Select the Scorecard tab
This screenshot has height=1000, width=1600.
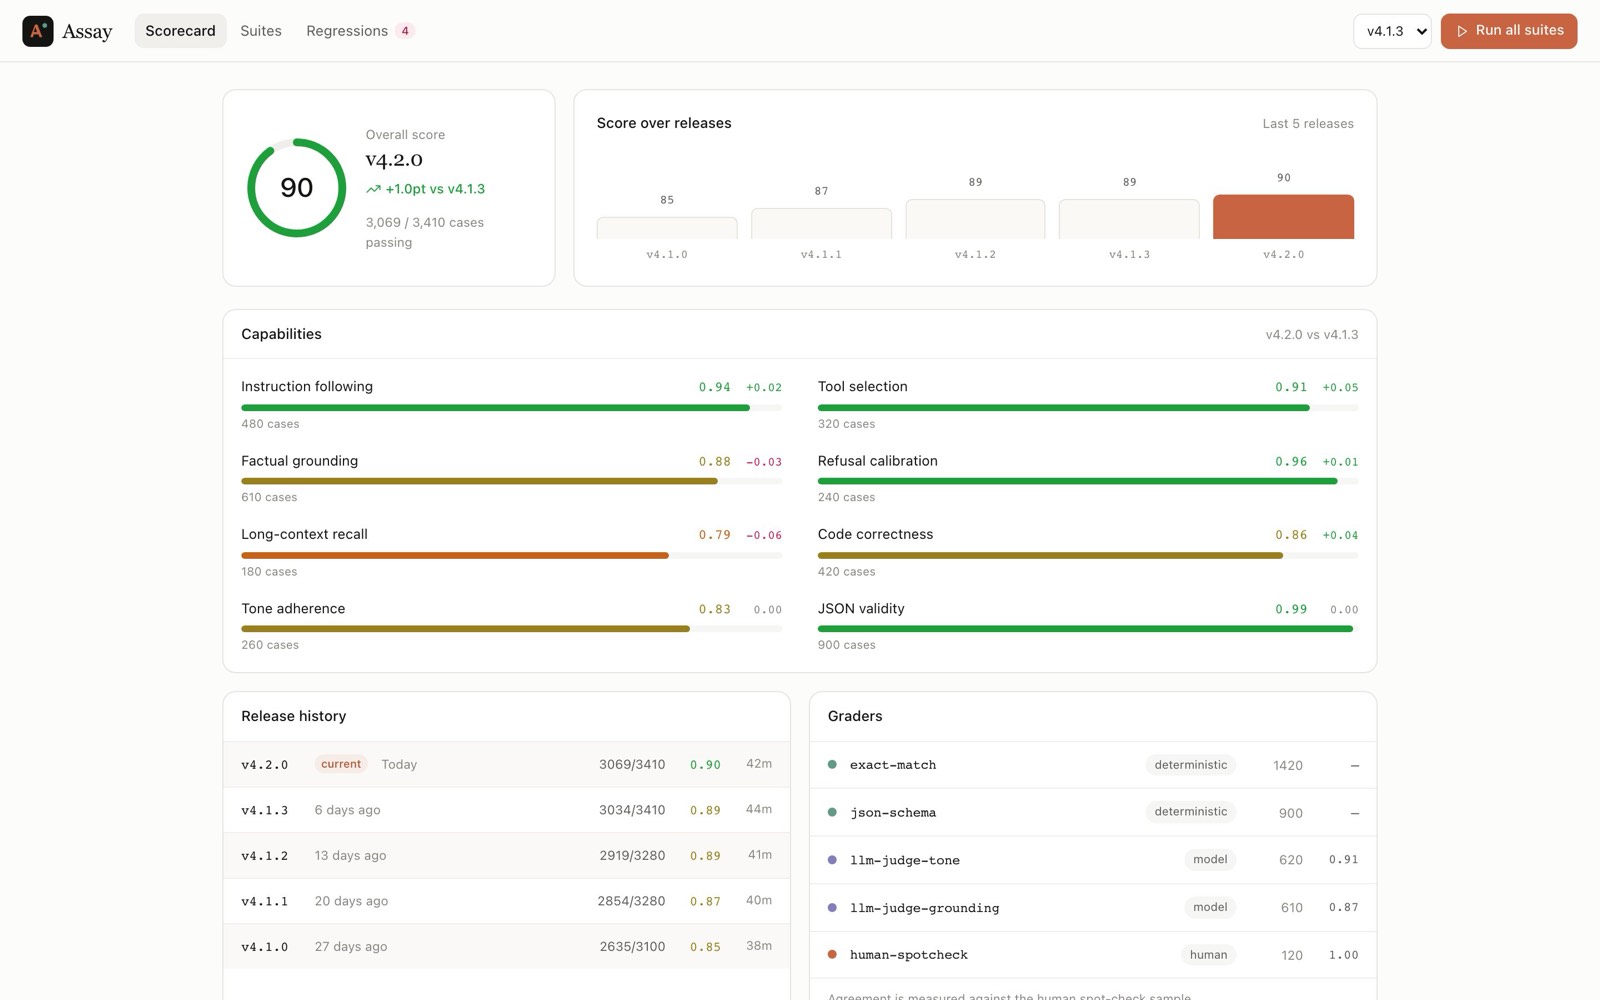point(180,31)
